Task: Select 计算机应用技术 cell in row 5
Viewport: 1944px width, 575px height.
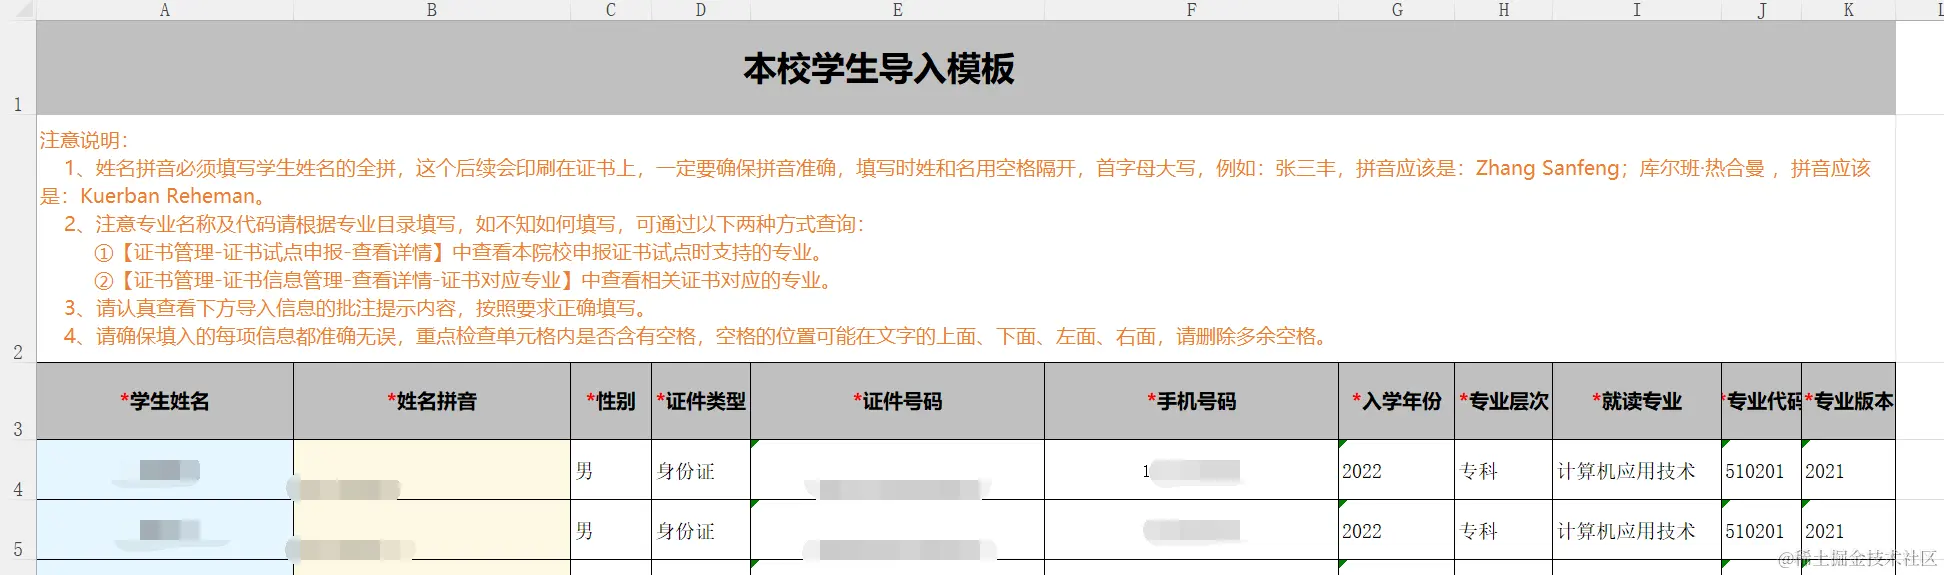Action: [x=1637, y=530]
